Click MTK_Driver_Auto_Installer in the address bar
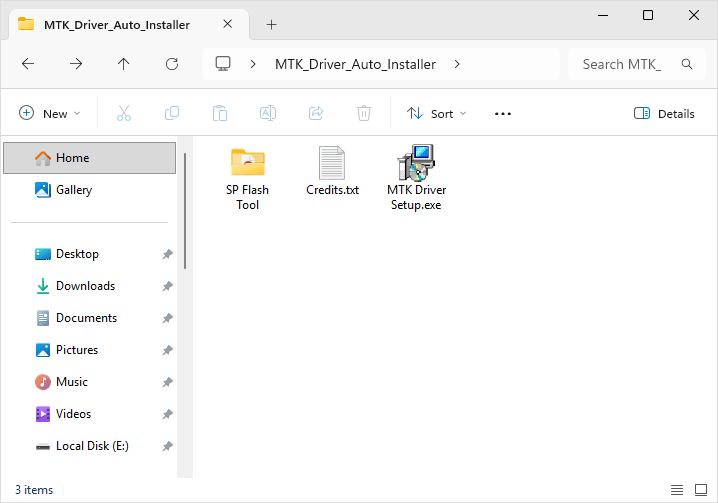 (355, 64)
